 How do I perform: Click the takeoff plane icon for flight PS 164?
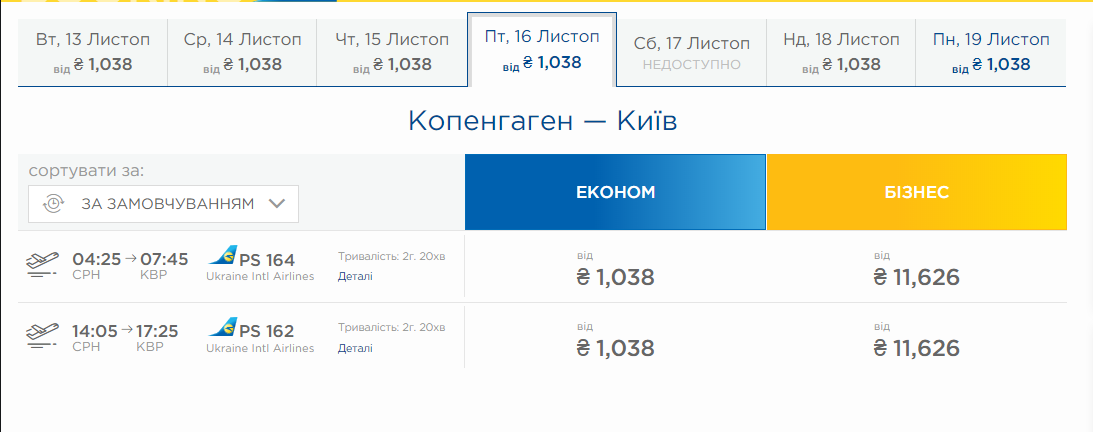coord(42,266)
